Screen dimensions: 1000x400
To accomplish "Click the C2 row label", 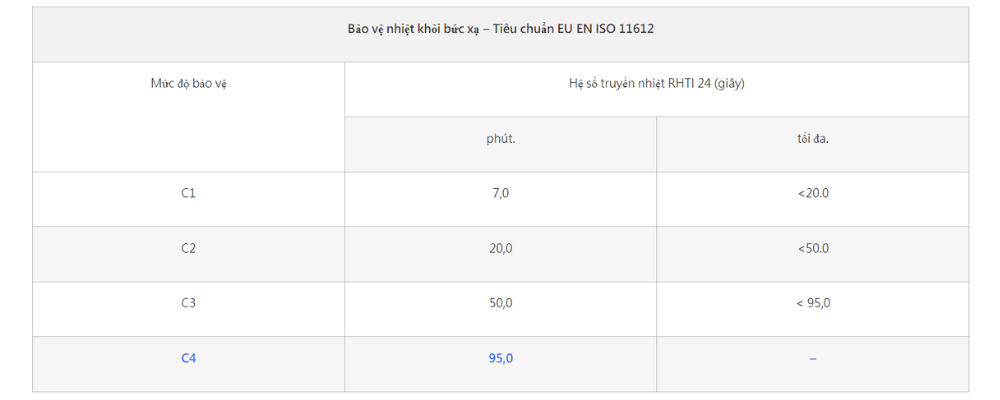I will point(188,248).
